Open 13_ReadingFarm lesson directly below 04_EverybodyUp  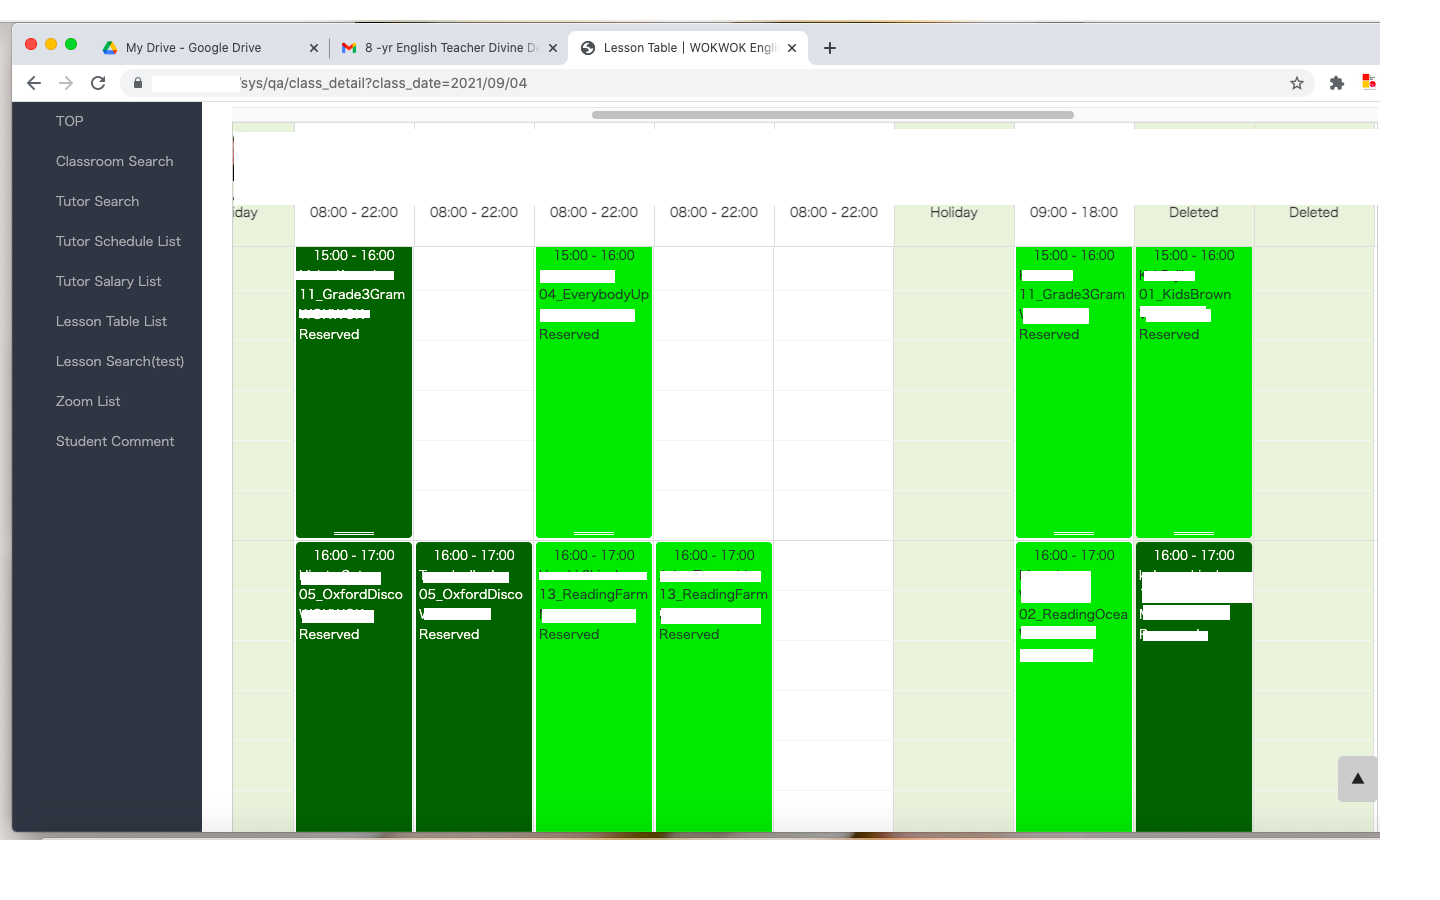pos(594,687)
